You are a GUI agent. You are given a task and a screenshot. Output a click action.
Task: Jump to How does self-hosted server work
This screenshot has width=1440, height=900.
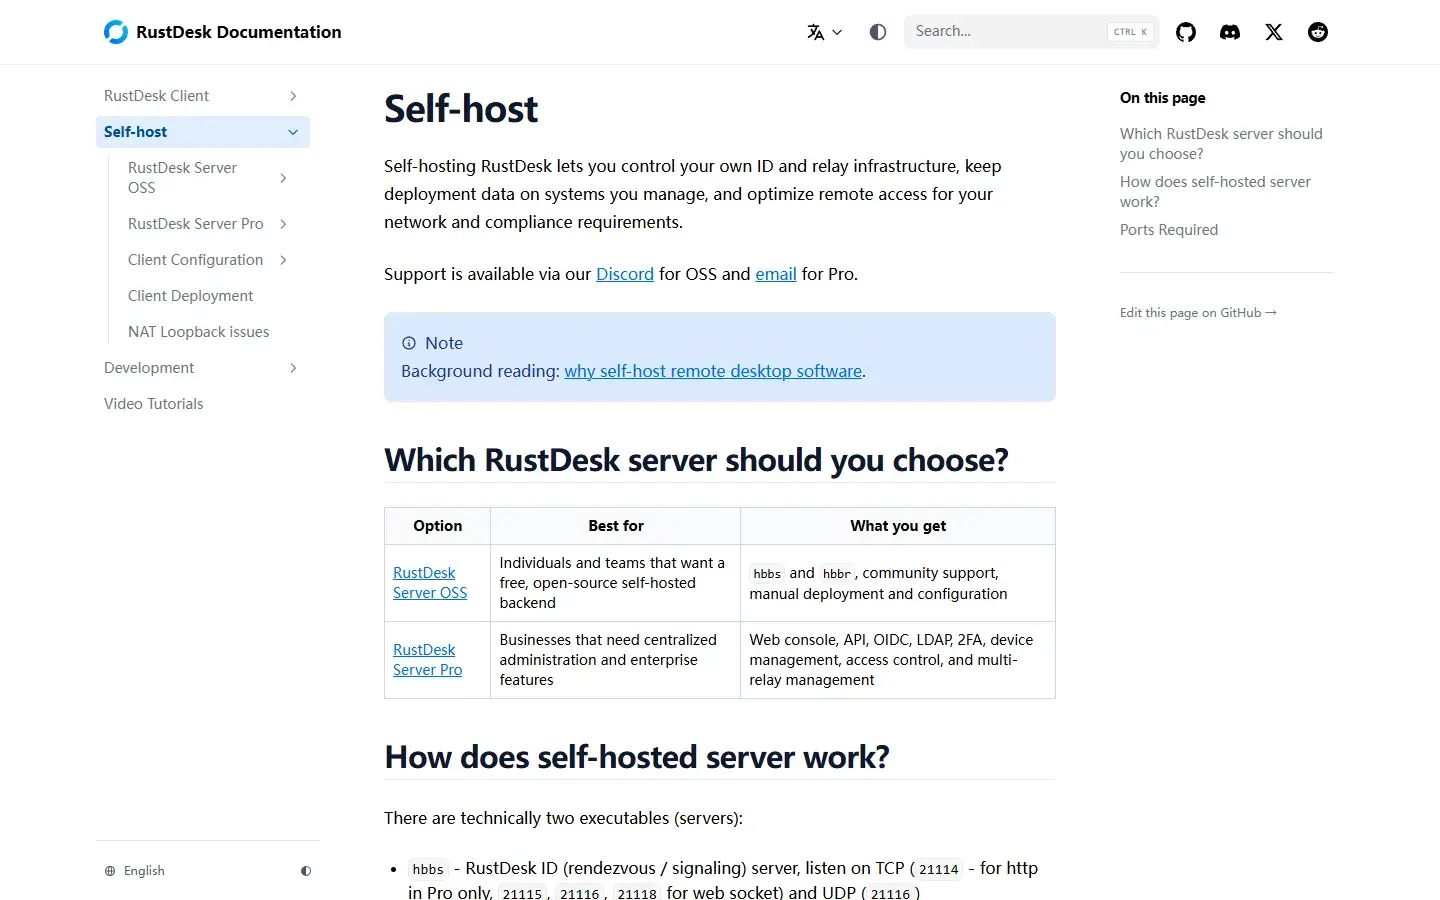pyautogui.click(x=1215, y=192)
